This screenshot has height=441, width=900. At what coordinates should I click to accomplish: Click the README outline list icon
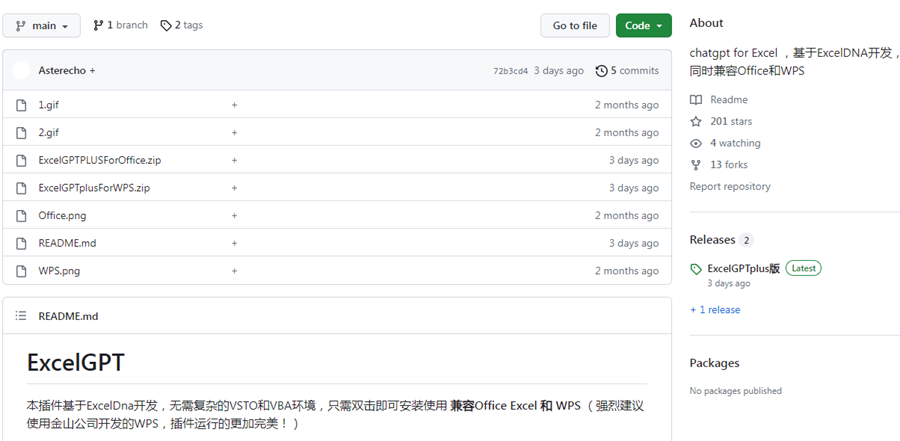click(x=21, y=316)
